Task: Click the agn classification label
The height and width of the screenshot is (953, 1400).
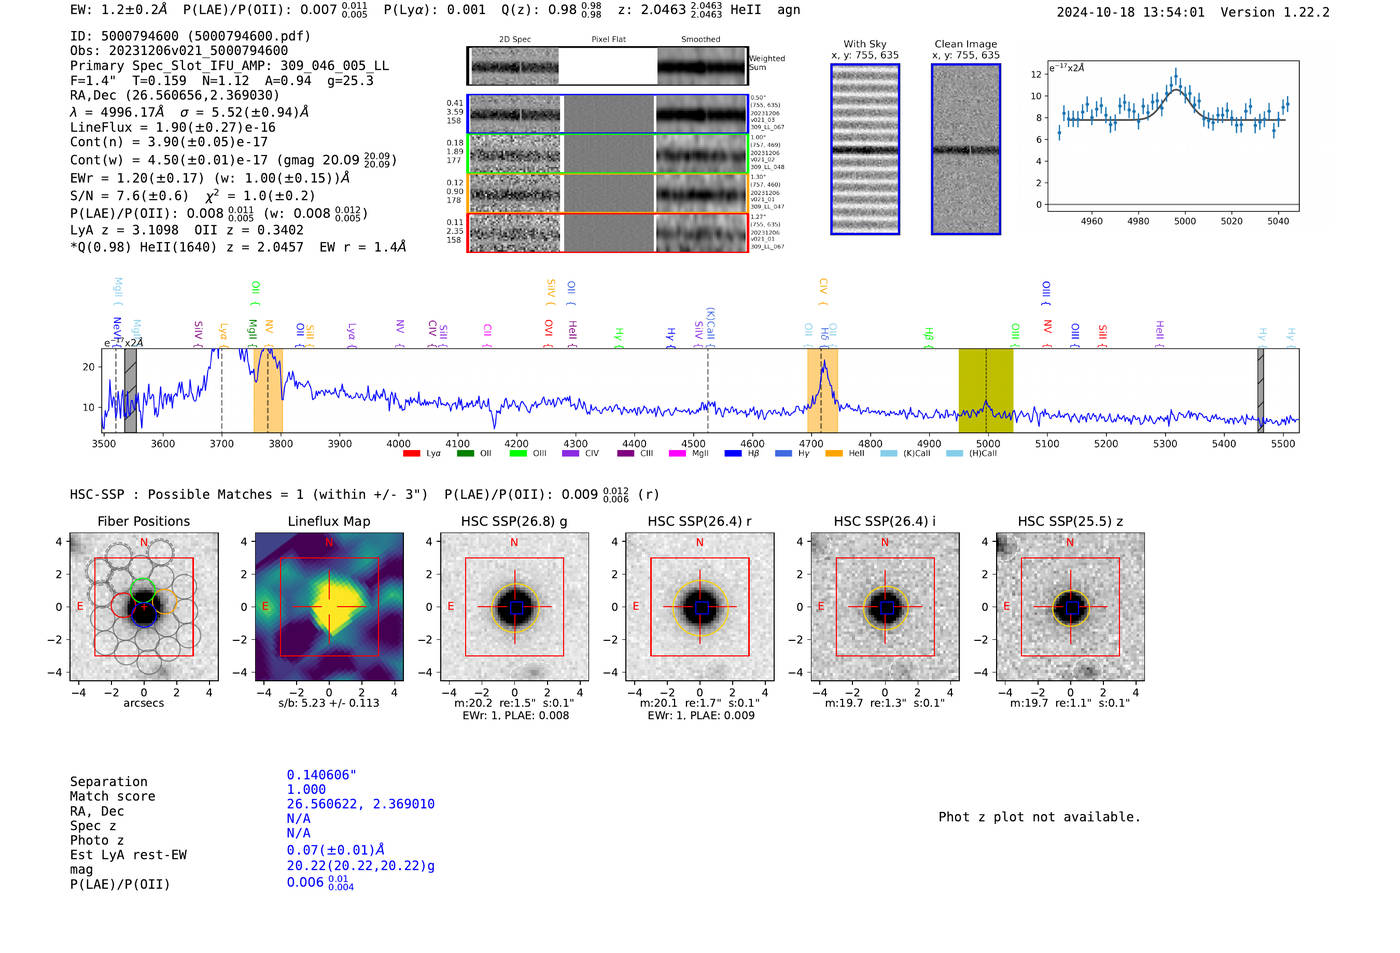Action: [789, 10]
